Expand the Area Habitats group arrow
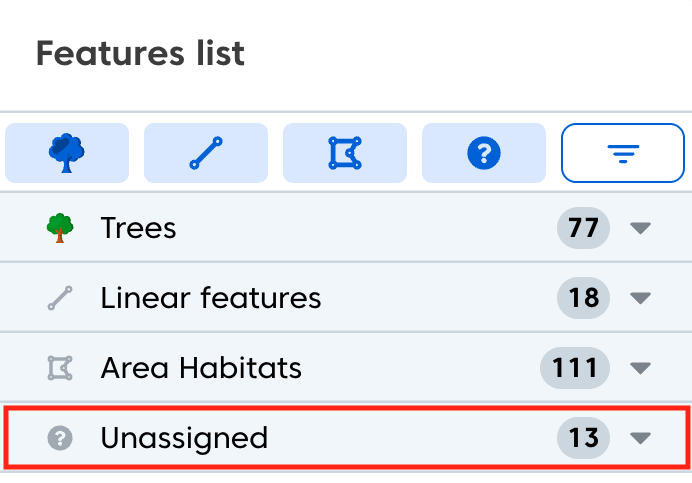 pos(641,368)
